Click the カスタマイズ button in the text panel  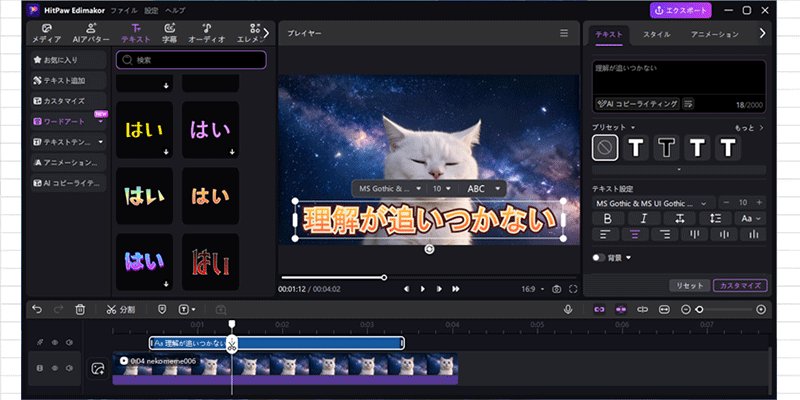pos(740,286)
